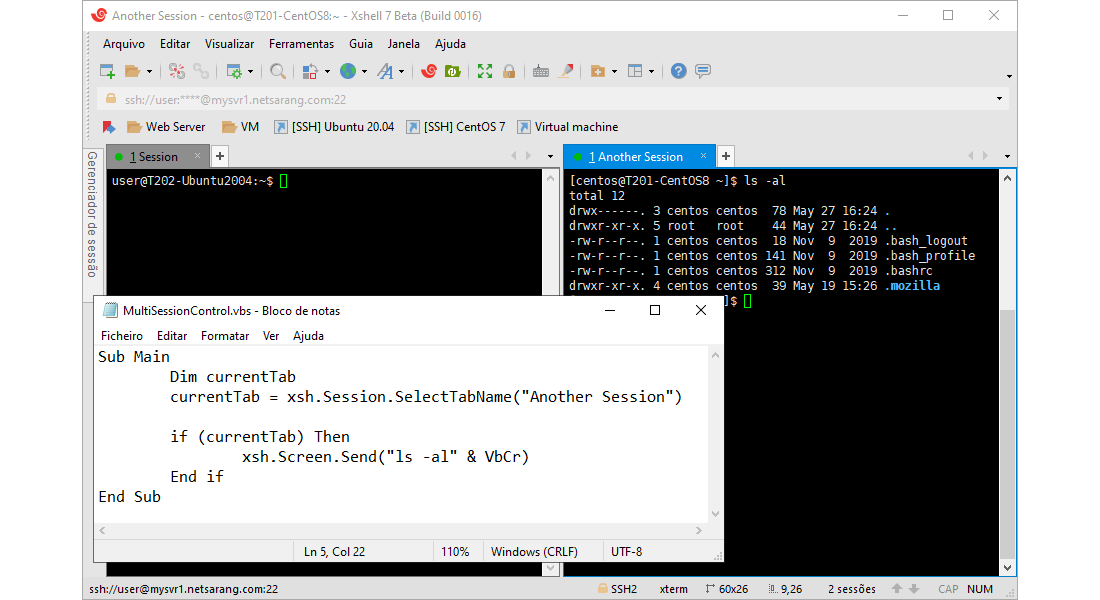Screen dimensions: 1100x600
Task: Open Help with the question mark icon
Action: 678,71
